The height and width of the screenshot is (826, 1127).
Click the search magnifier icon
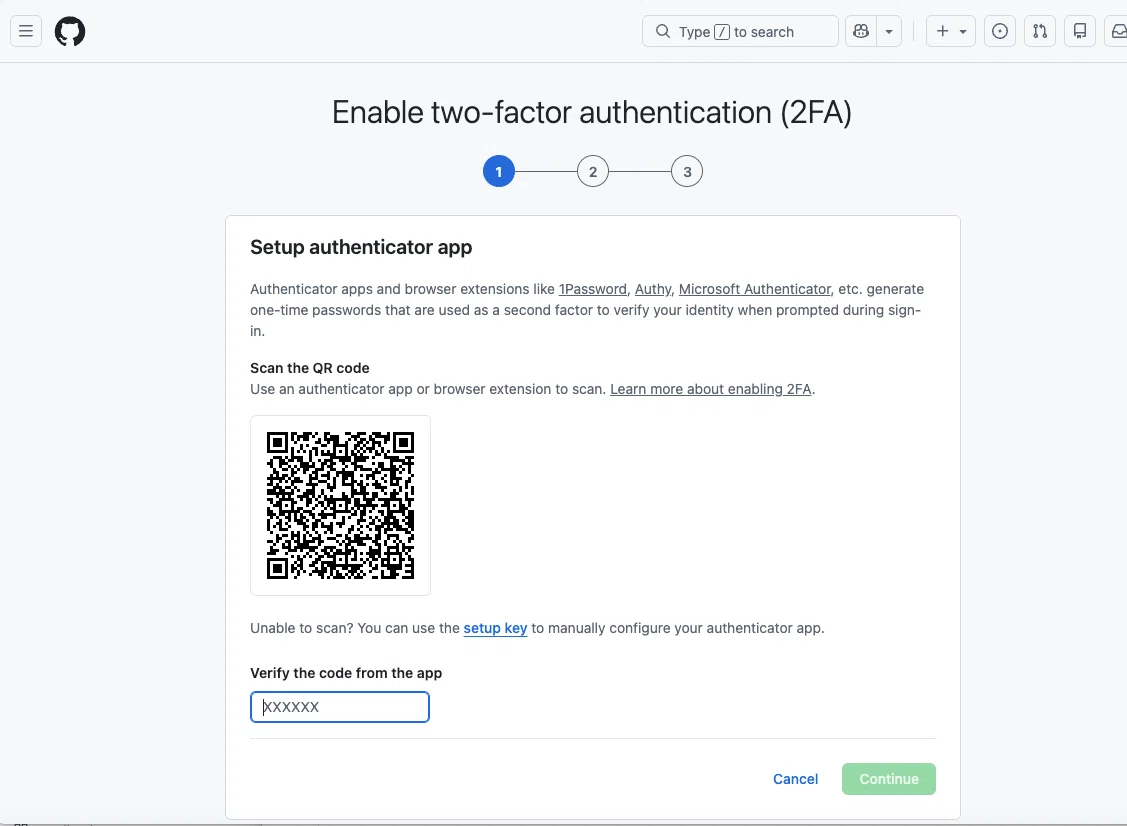[663, 32]
